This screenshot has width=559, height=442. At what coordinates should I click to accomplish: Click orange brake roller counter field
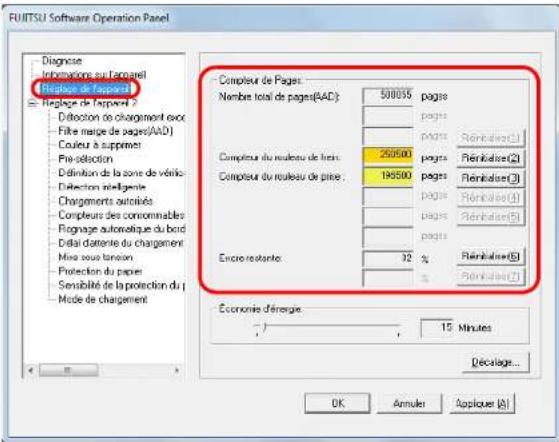pyautogui.click(x=388, y=155)
